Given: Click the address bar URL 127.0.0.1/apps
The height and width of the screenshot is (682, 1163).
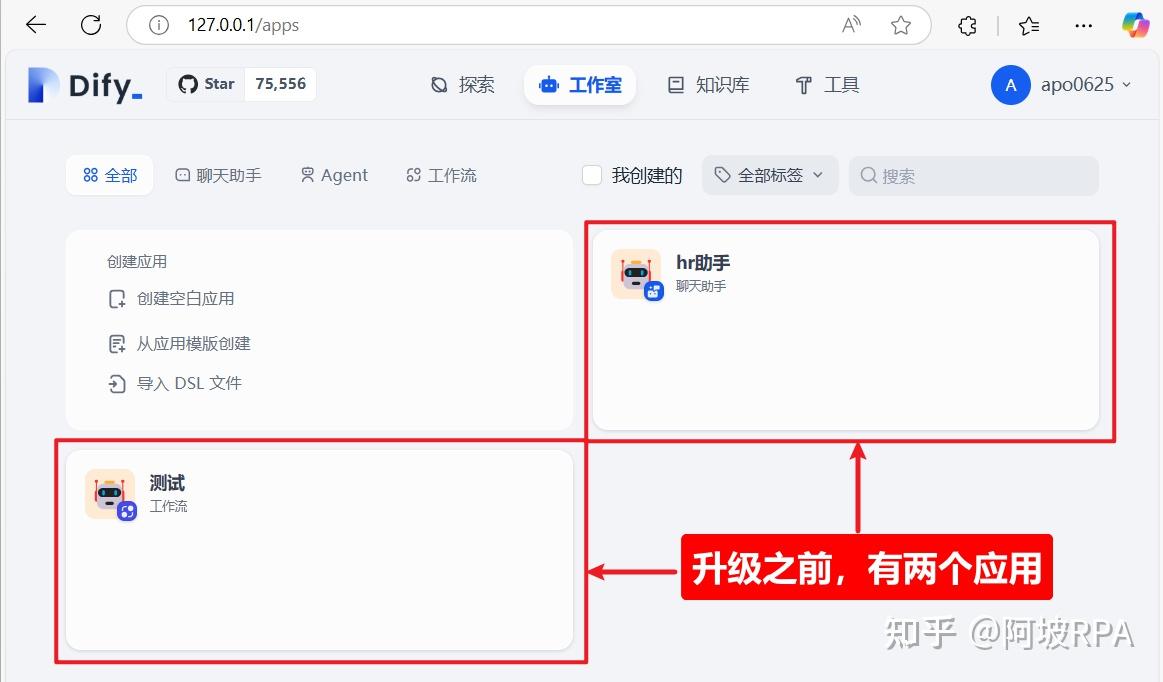Looking at the screenshot, I should click(243, 25).
